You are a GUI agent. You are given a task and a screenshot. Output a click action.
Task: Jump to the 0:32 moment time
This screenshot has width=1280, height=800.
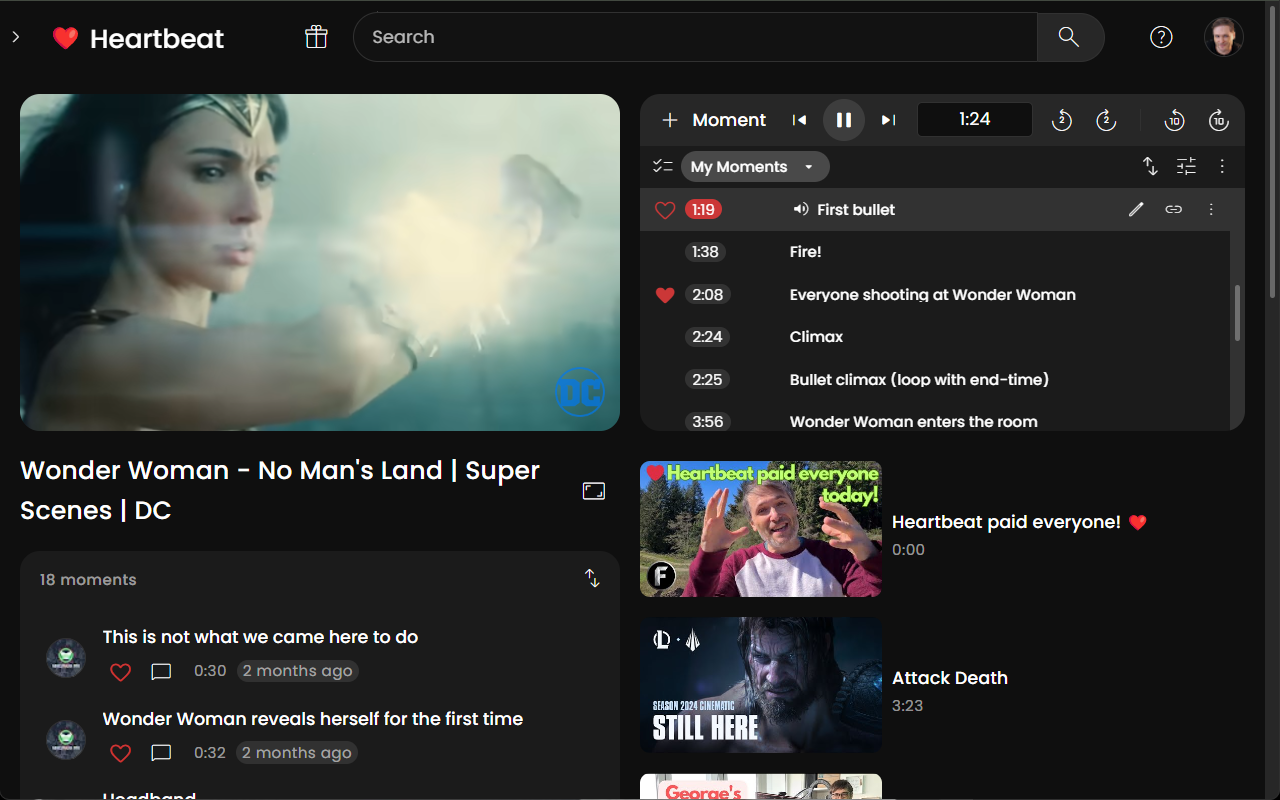[x=210, y=753]
